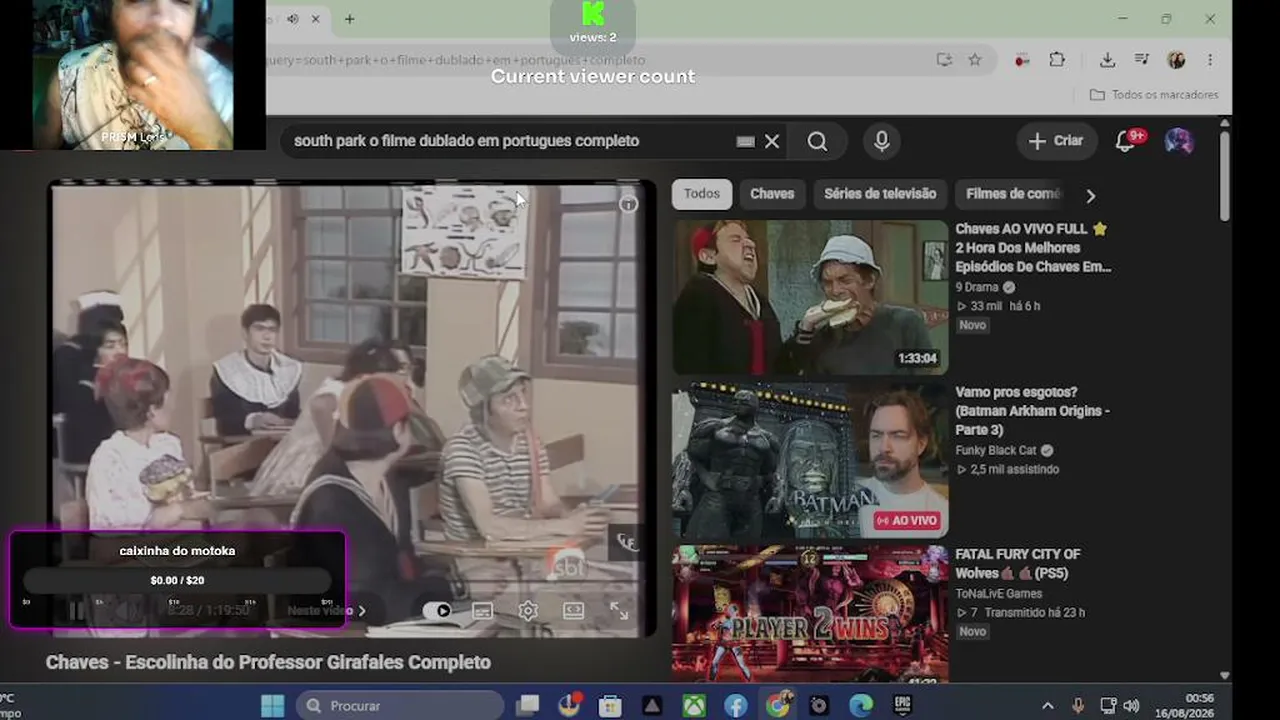Open Task View from the taskbar

527,705
